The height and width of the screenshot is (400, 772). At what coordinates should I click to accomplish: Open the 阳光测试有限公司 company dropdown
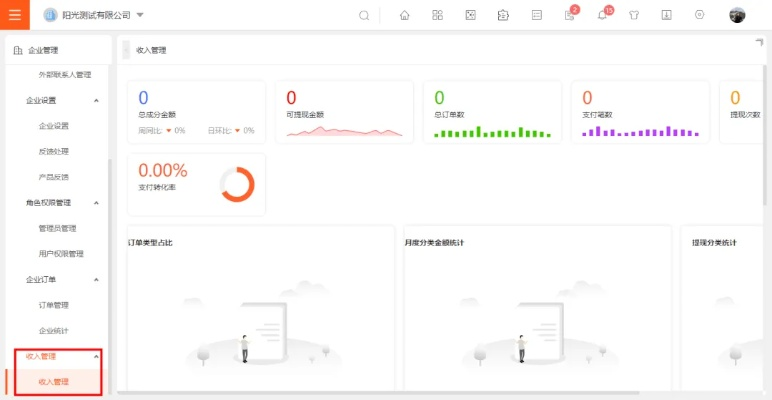pyautogui.click(x=94, y=15)
